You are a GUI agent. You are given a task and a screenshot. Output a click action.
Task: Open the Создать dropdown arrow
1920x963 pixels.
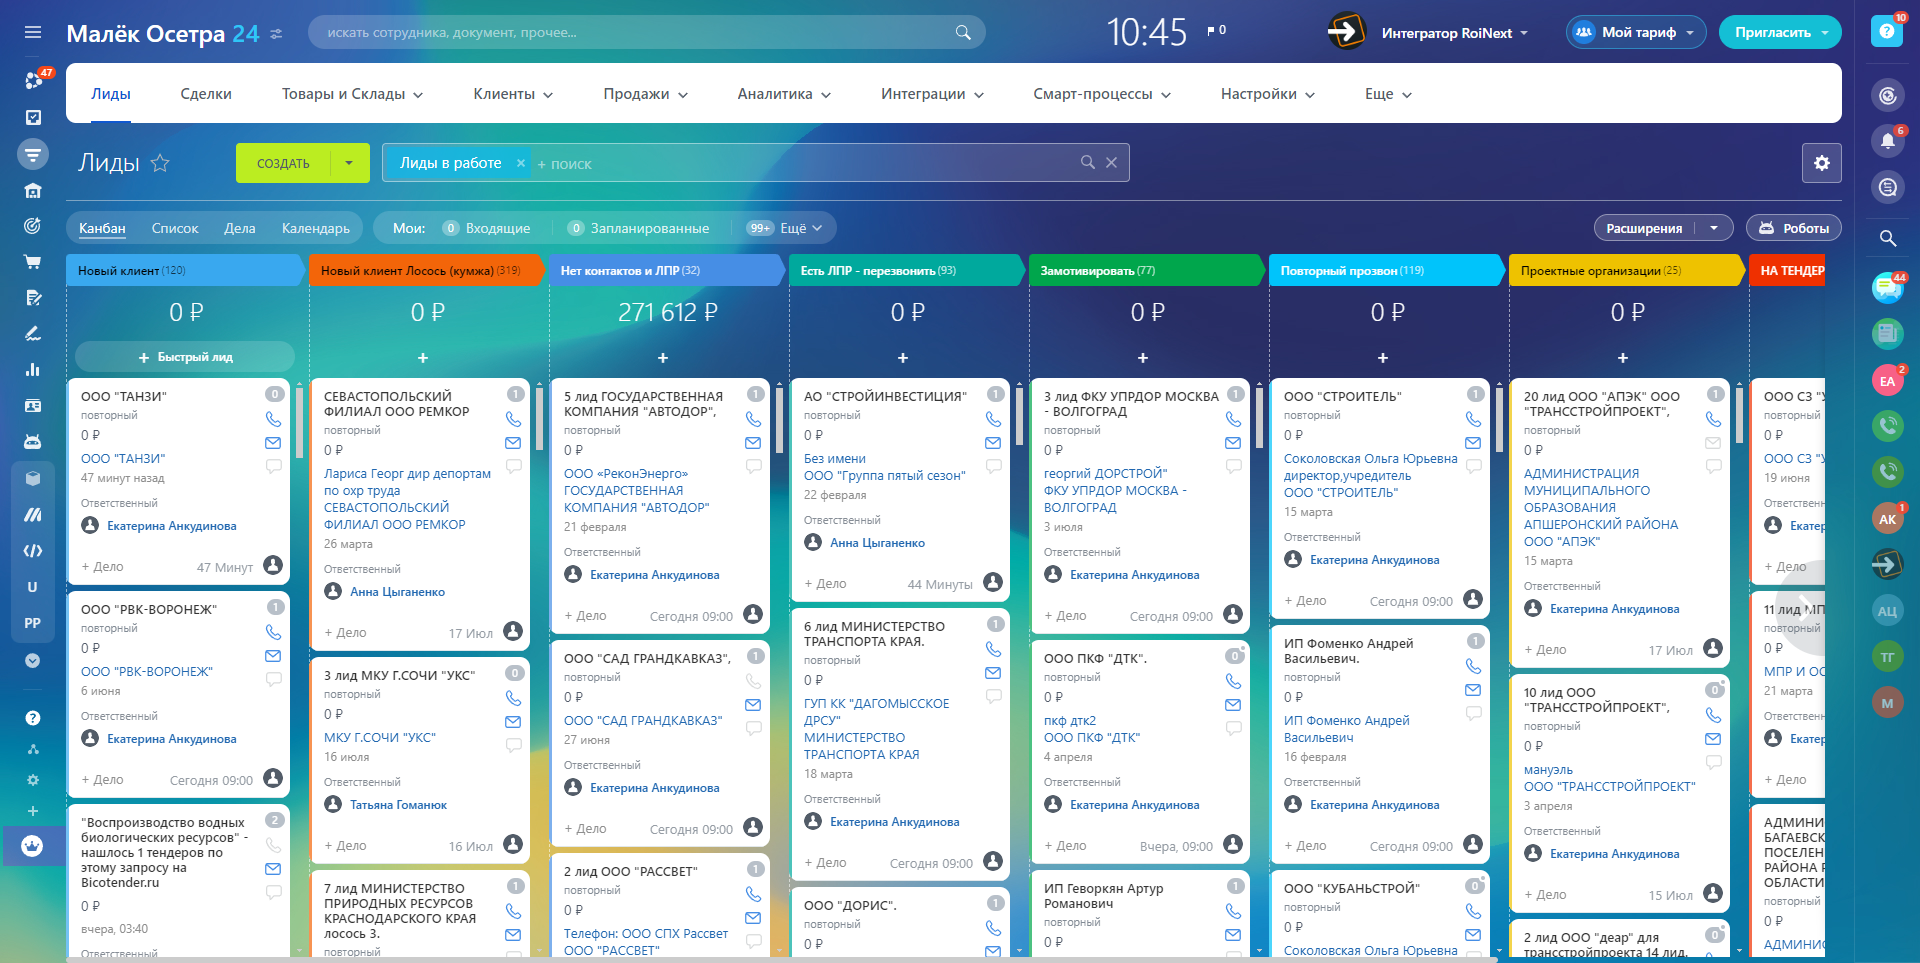(x=349, y=163)
